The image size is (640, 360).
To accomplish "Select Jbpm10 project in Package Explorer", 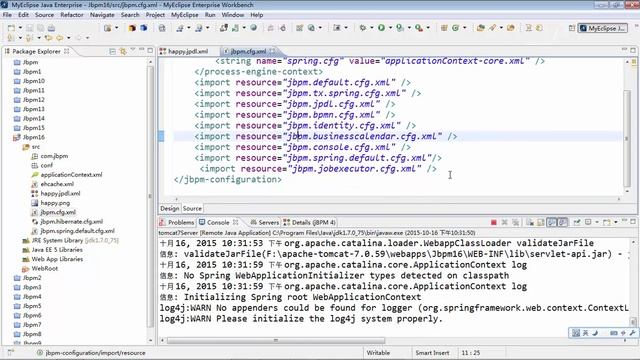I will (33, 81).
